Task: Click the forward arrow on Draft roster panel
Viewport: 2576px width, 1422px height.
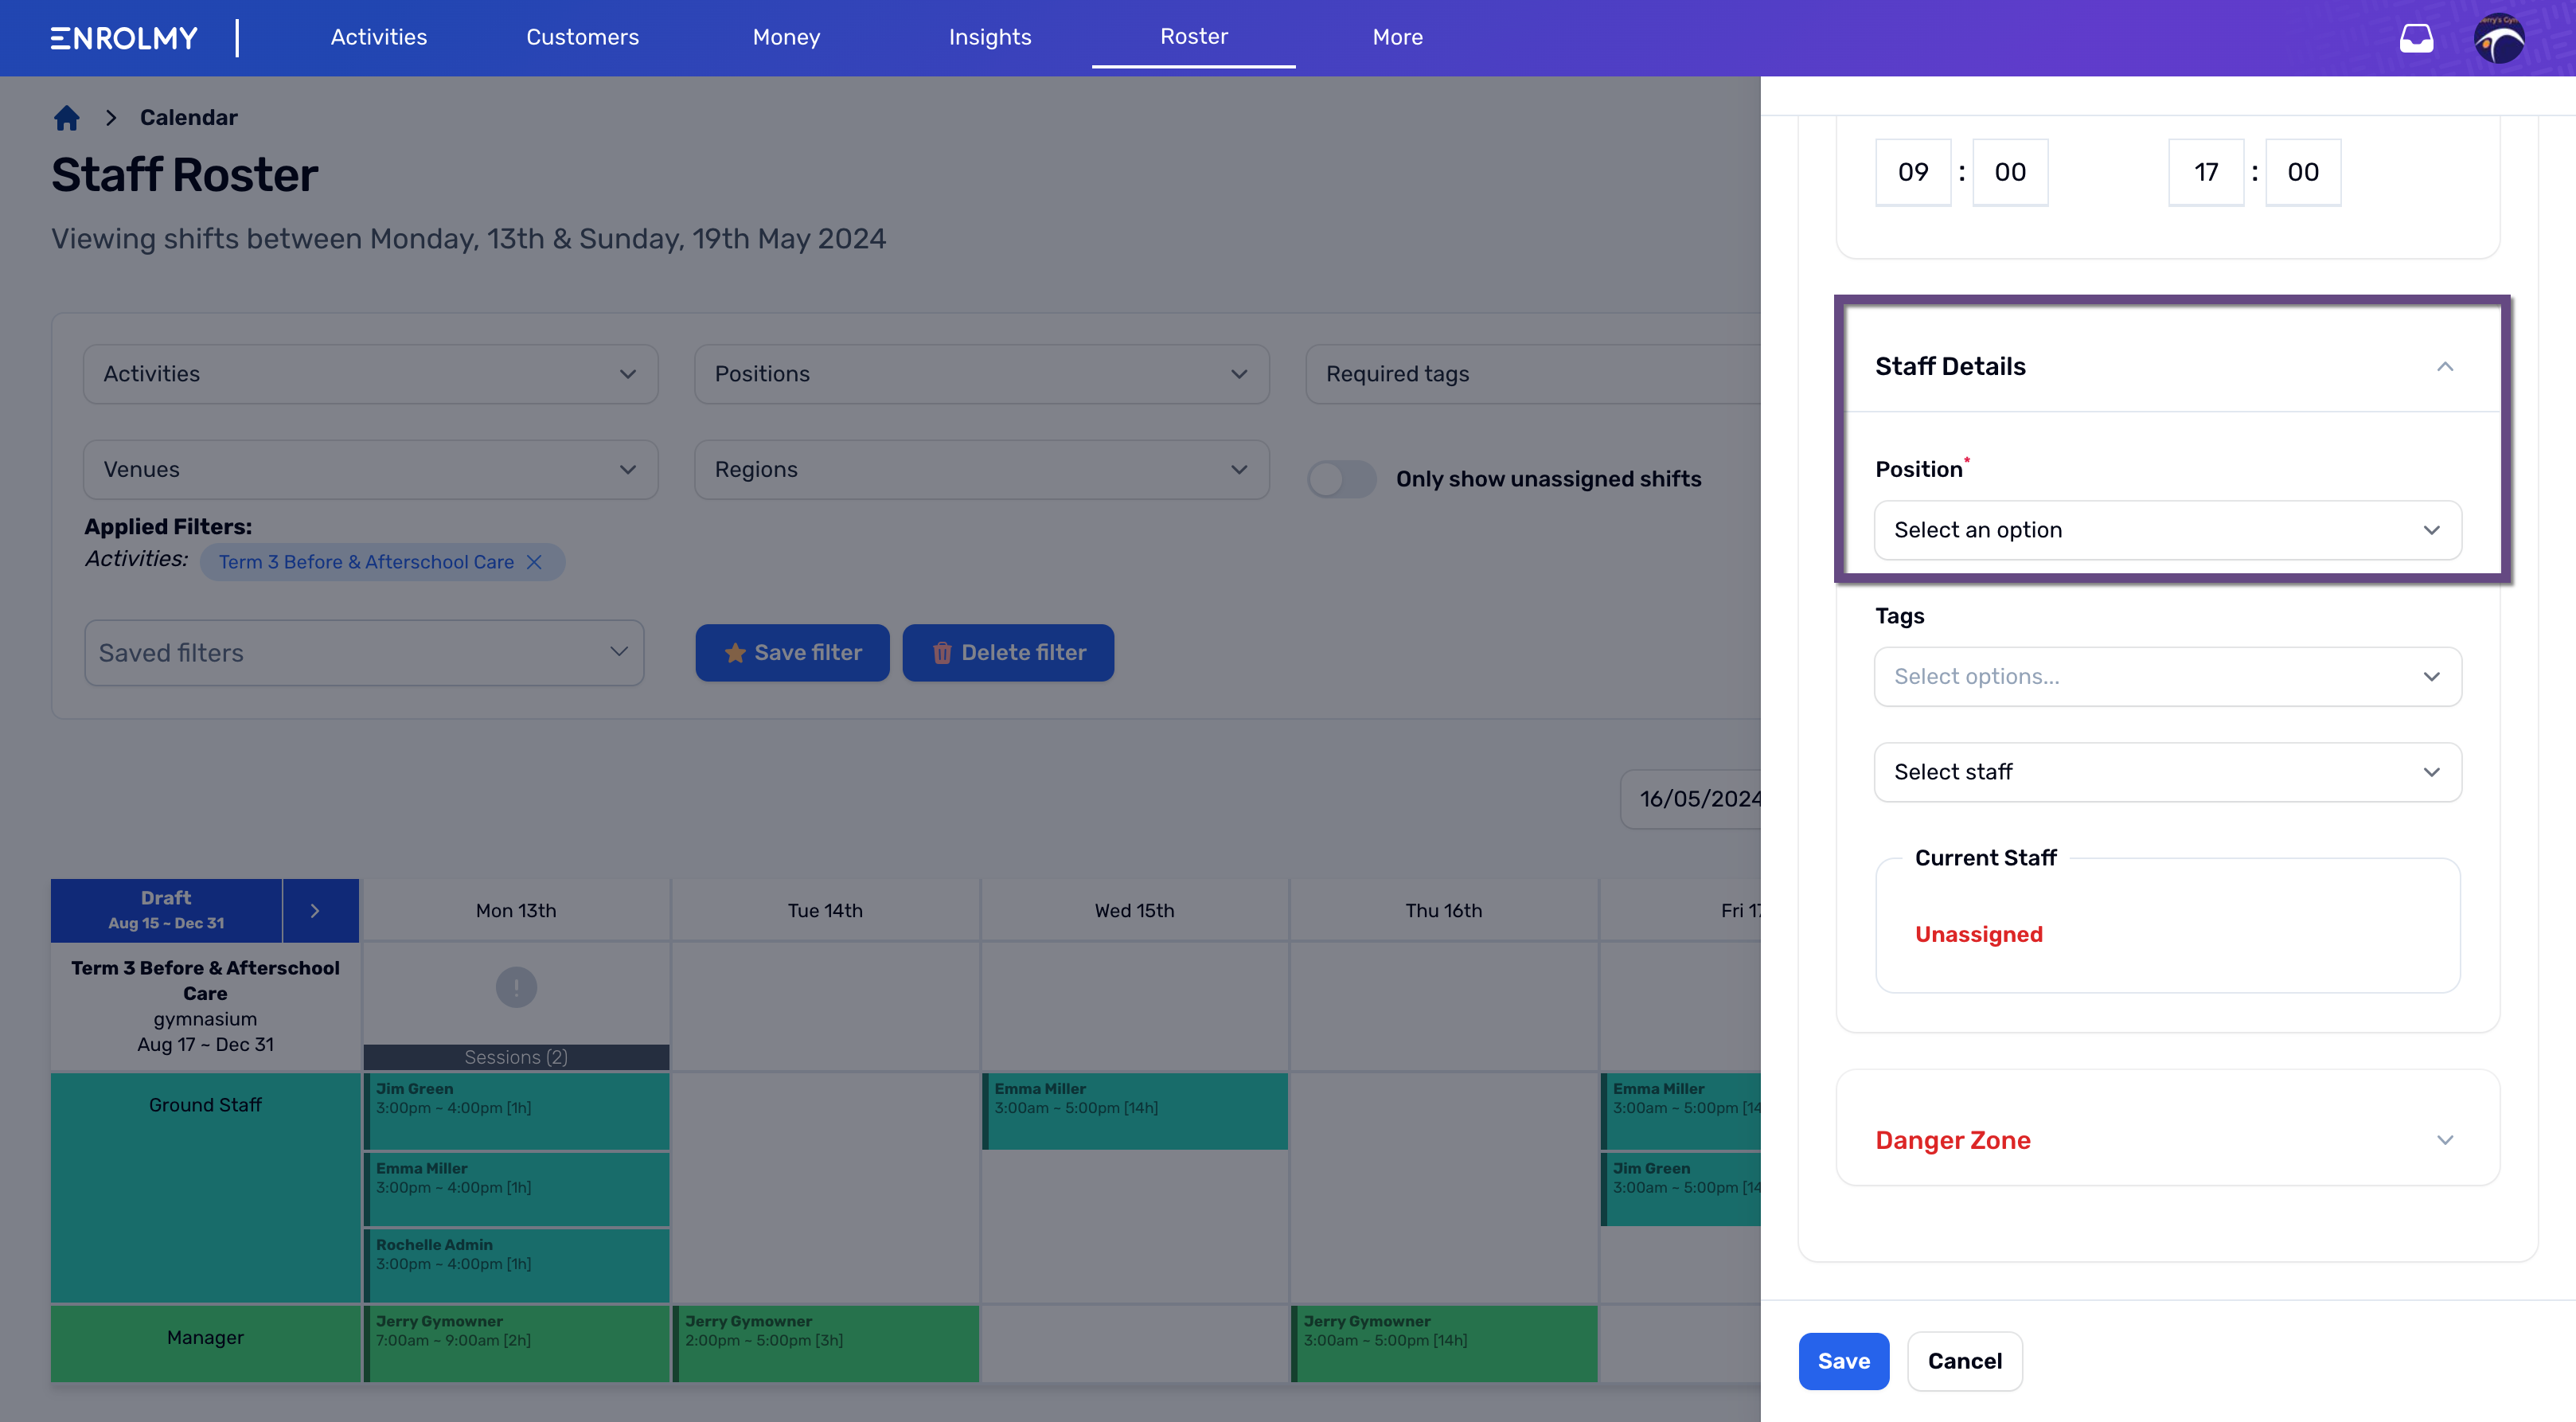Action: pos(315,909)
